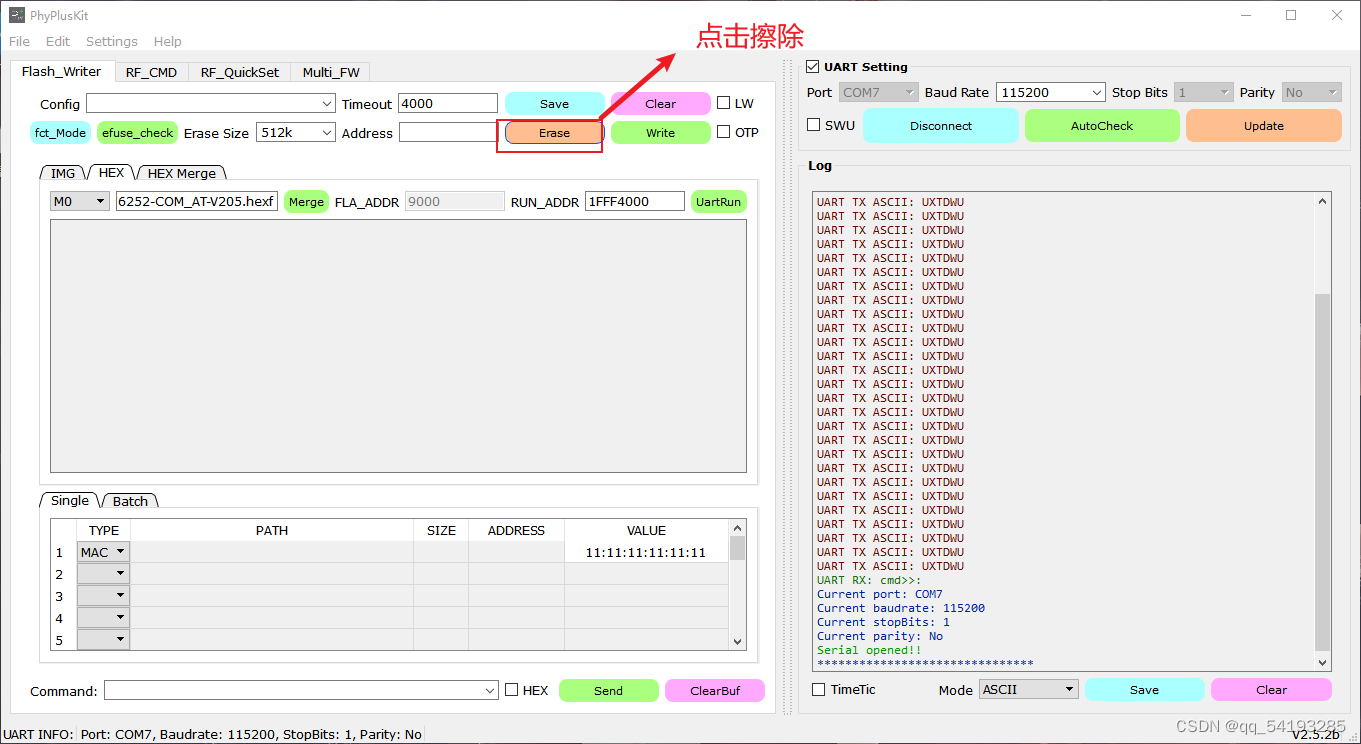
Task: Click the RUN_ADDR field 1FFF4000
Action: (635, 202)
